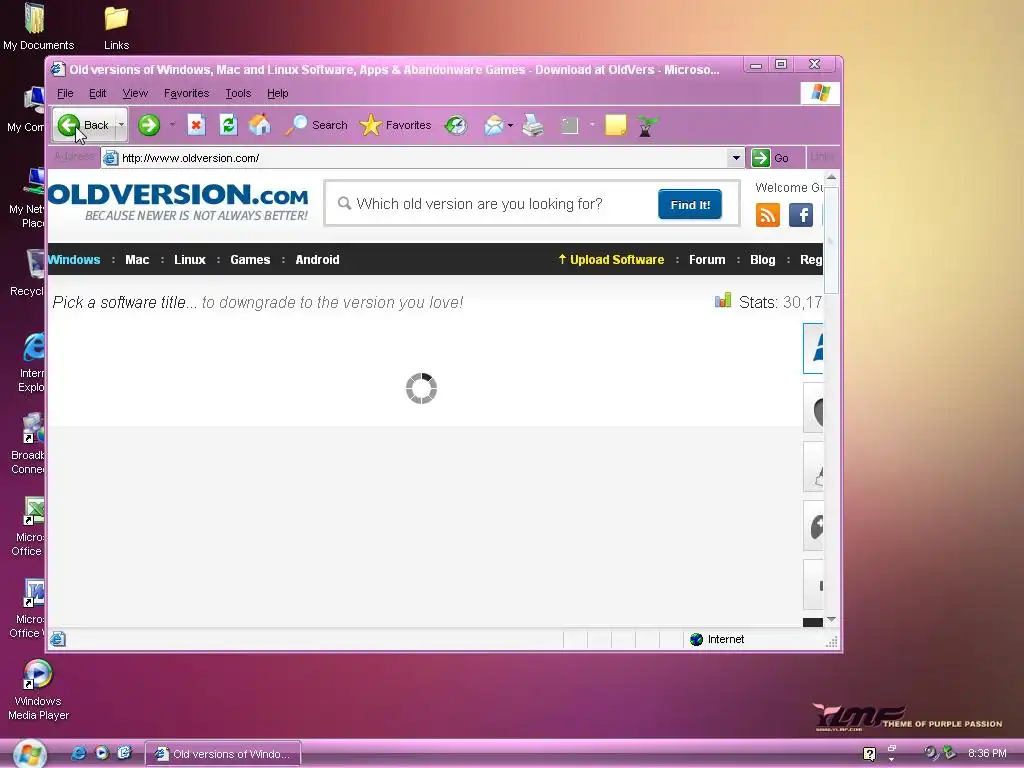The width and height of the screenshot is (1024, 768).
Task: Open the Edit menu
Action: (x=97, y=93)
